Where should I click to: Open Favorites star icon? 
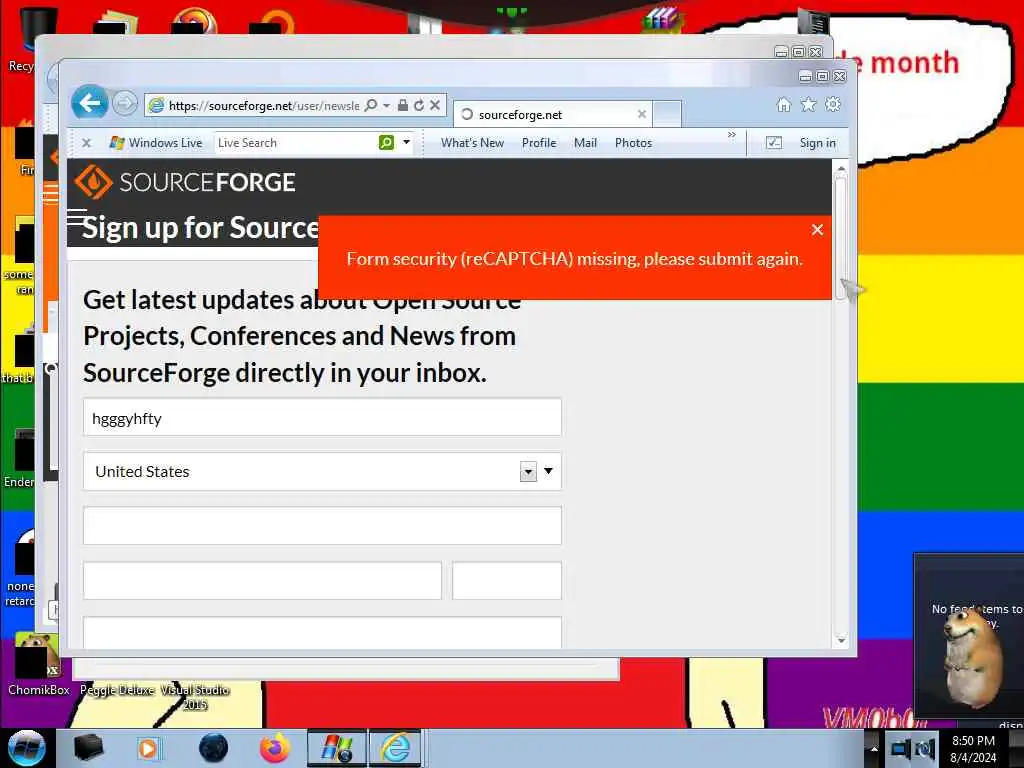point(808,104)
